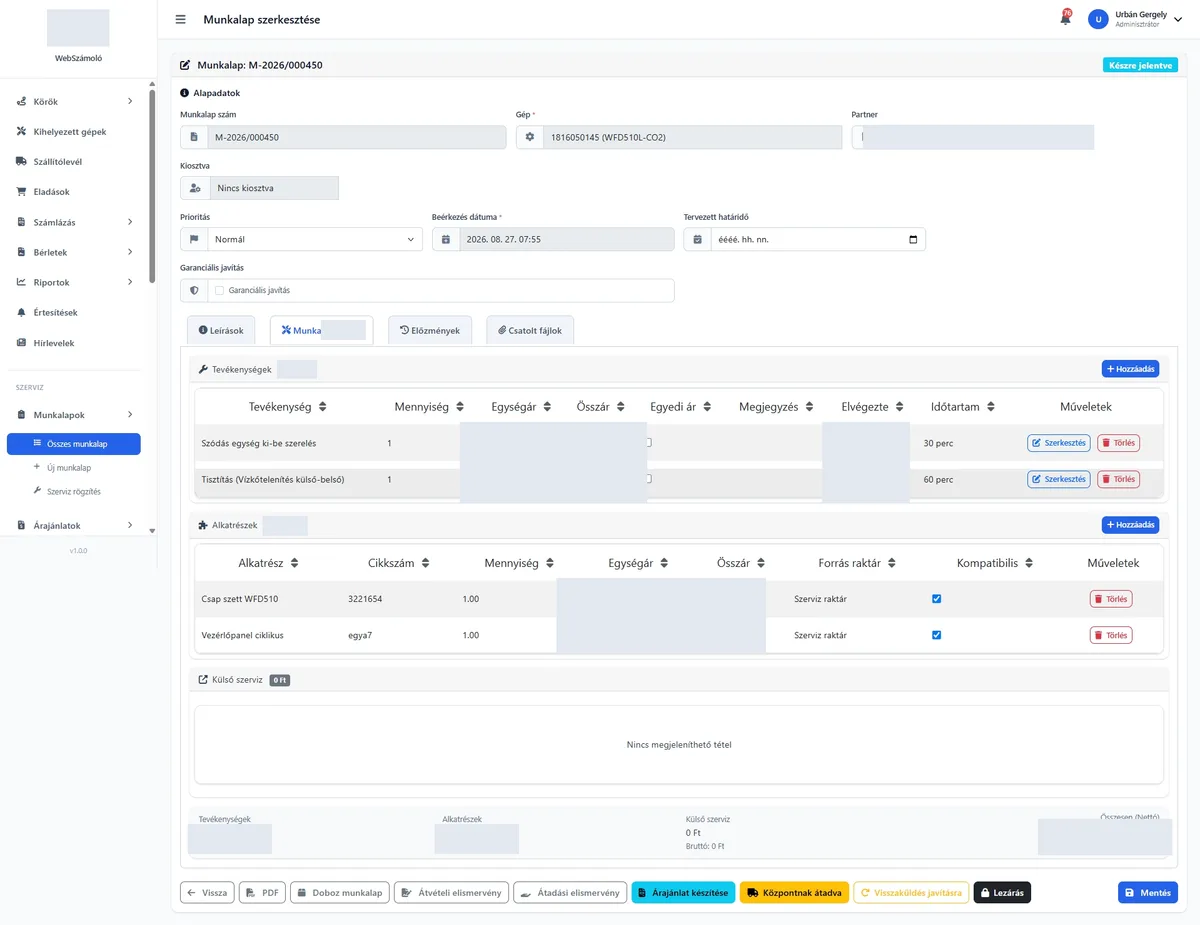Click the Központnak átadva button
This screenshot has height=925, width=1200.
coord(794,892)
